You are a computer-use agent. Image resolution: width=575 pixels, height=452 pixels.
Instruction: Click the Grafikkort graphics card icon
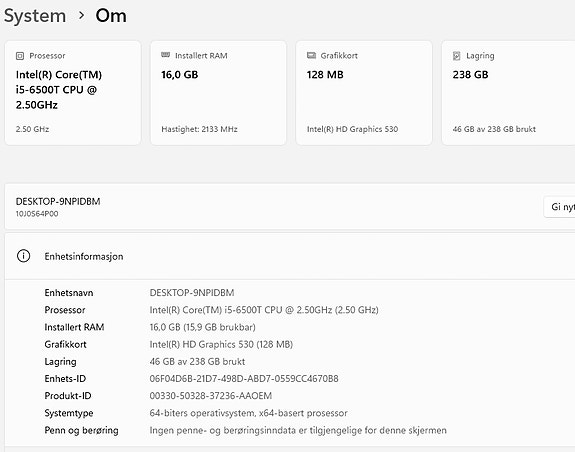coord(311,55)
